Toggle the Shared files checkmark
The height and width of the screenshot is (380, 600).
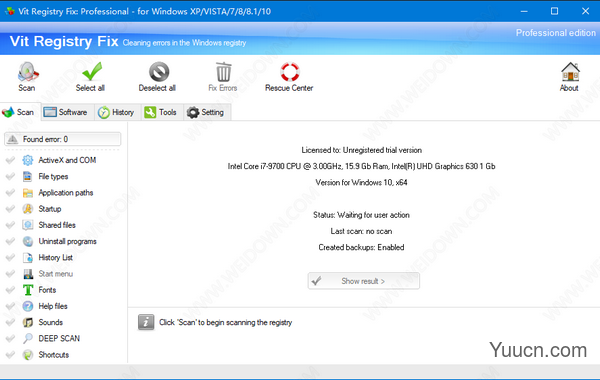pyautogui.click(x=10, y=225)
